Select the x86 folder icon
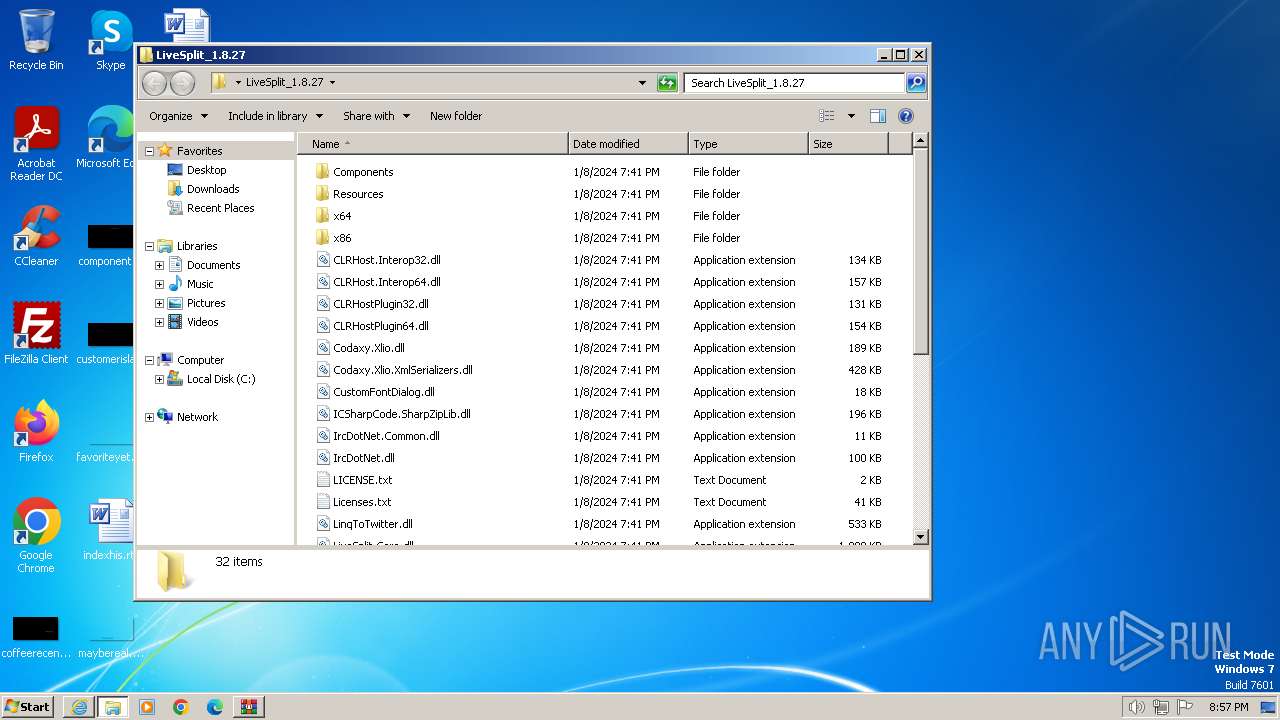1280x720 pixels. pyautogui.click(x=322, y=238)
